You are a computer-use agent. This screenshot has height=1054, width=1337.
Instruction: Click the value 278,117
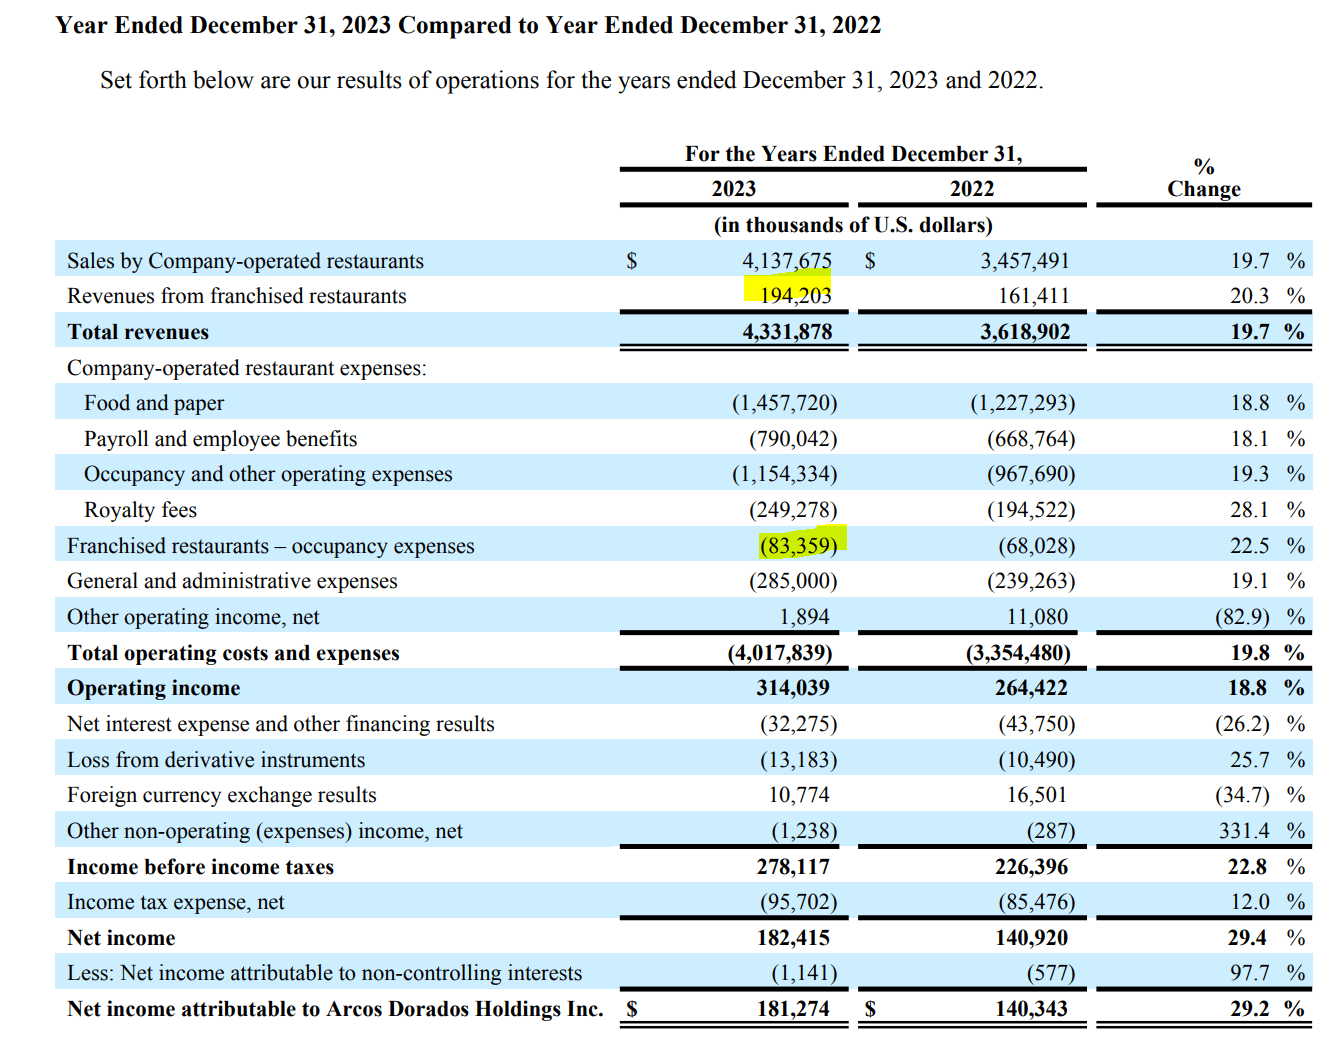click(x=793, y=867)
